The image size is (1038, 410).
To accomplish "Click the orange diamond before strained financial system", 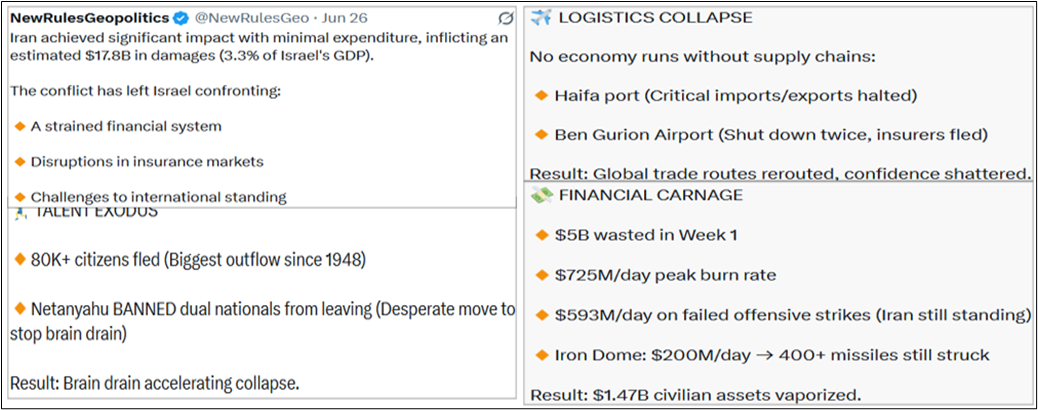I will 20,126.
